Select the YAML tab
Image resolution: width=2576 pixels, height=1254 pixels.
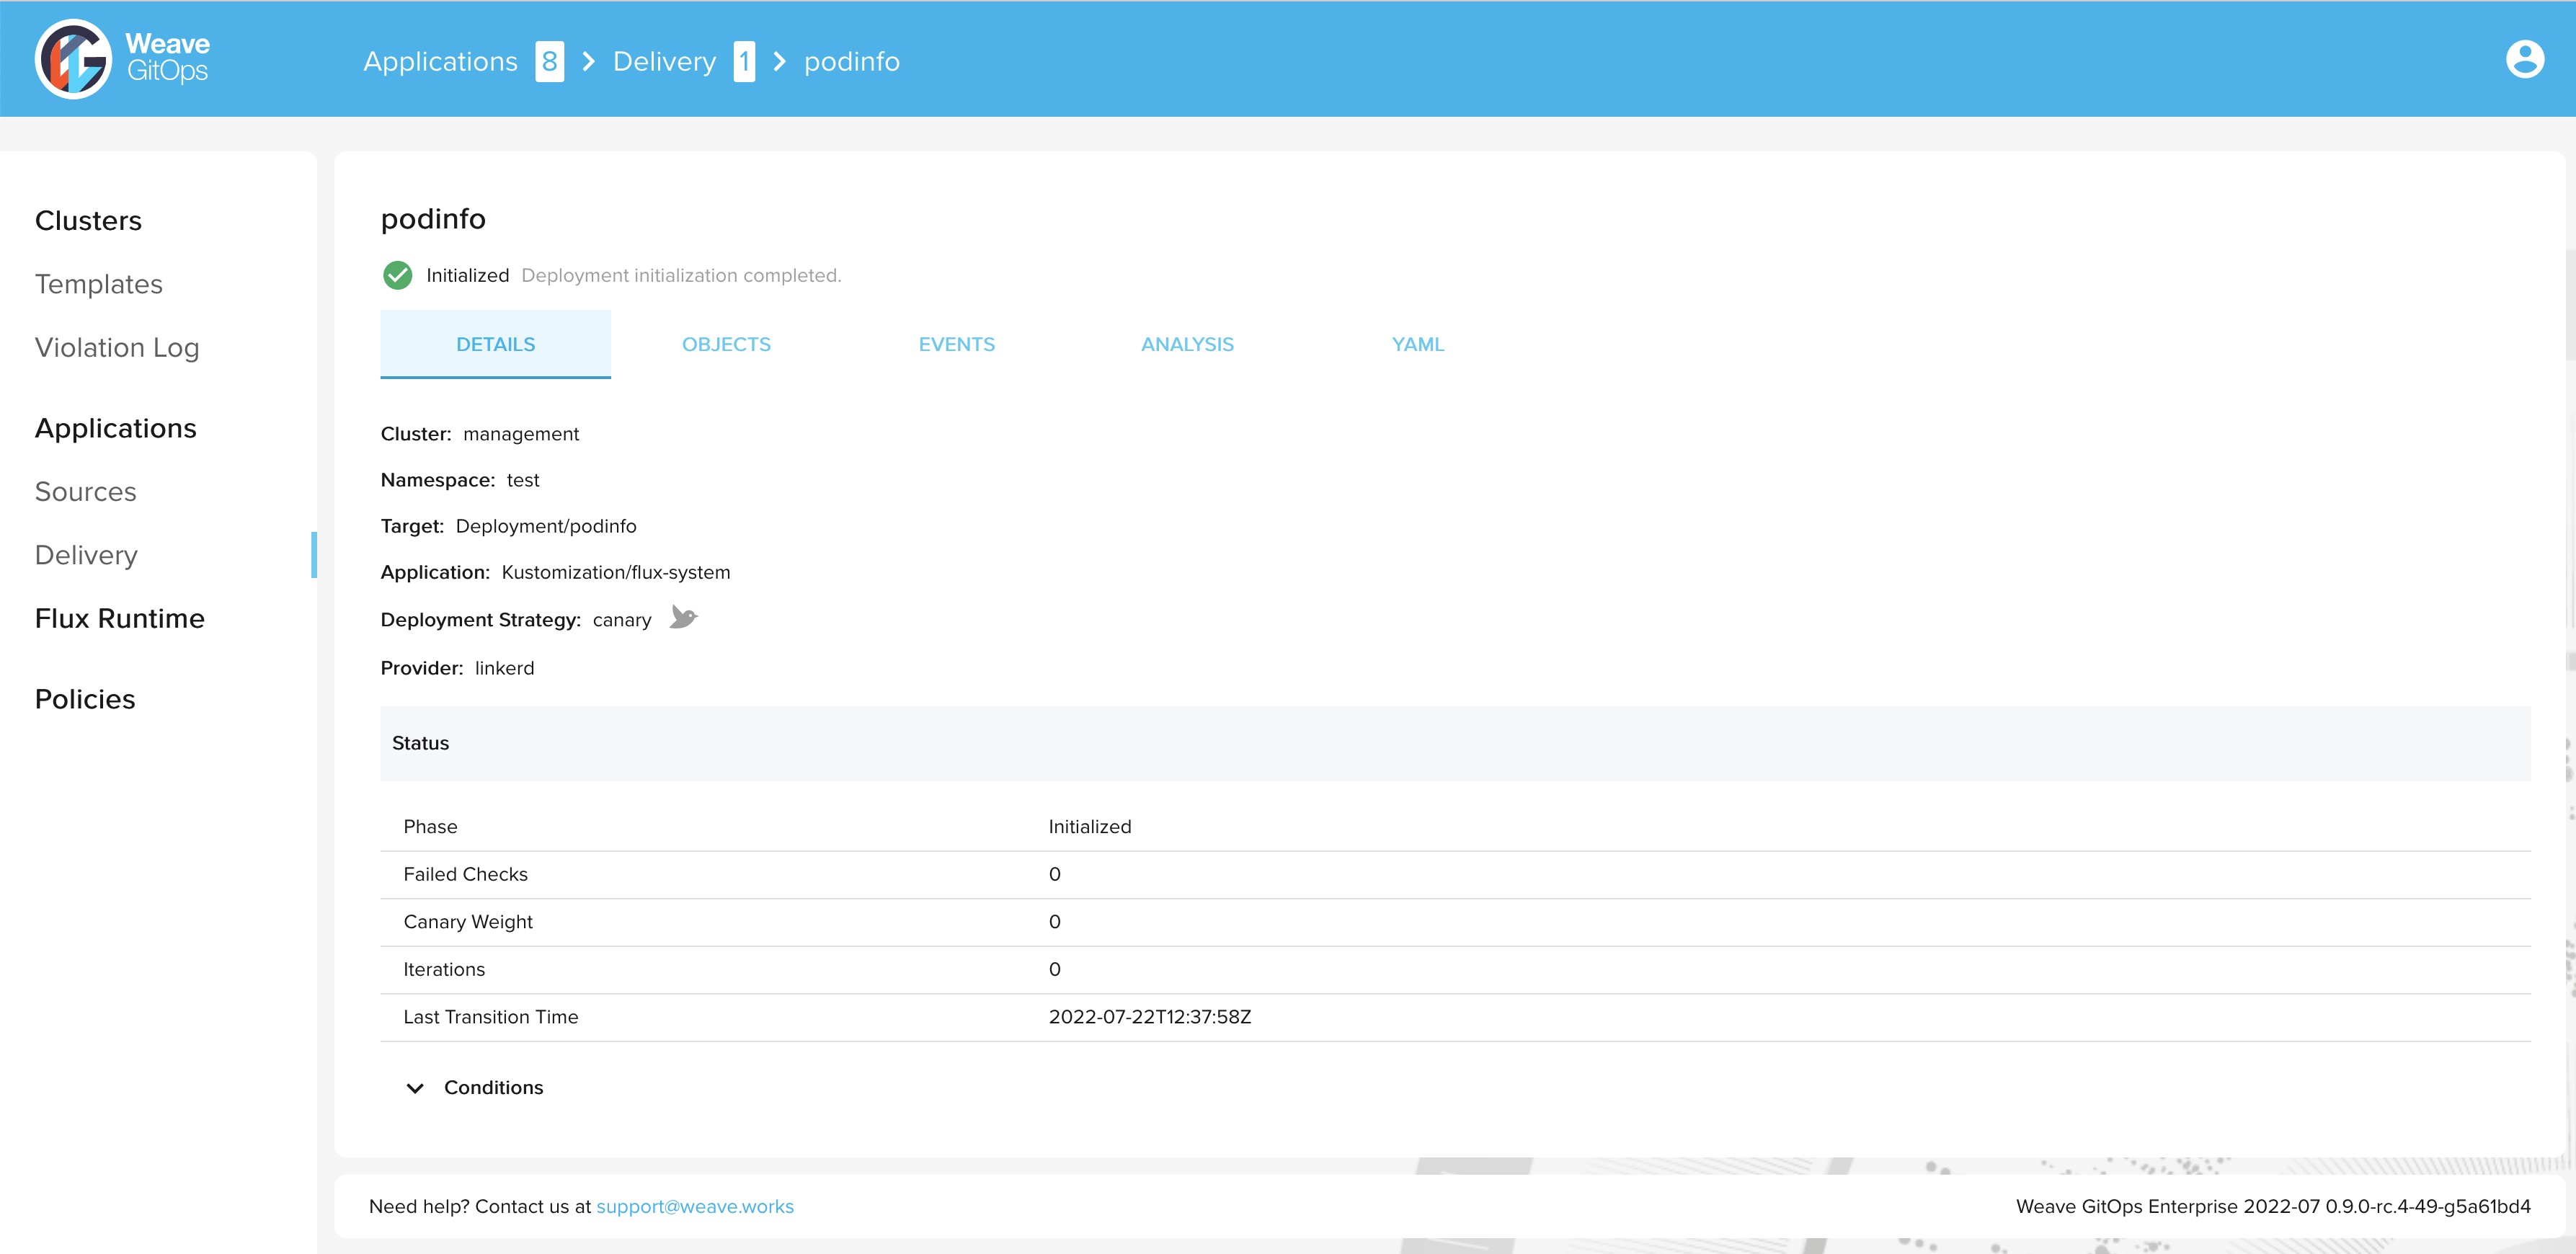1418,344
